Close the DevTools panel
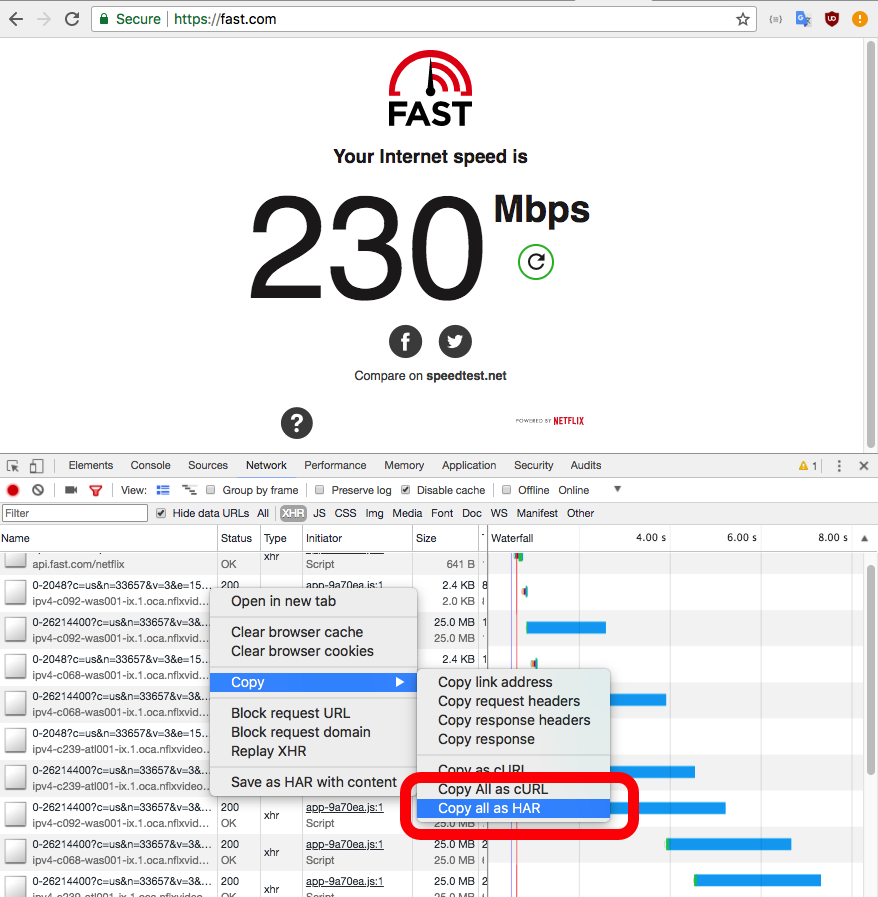The image size is (878, 897). [x=864, y=466]
